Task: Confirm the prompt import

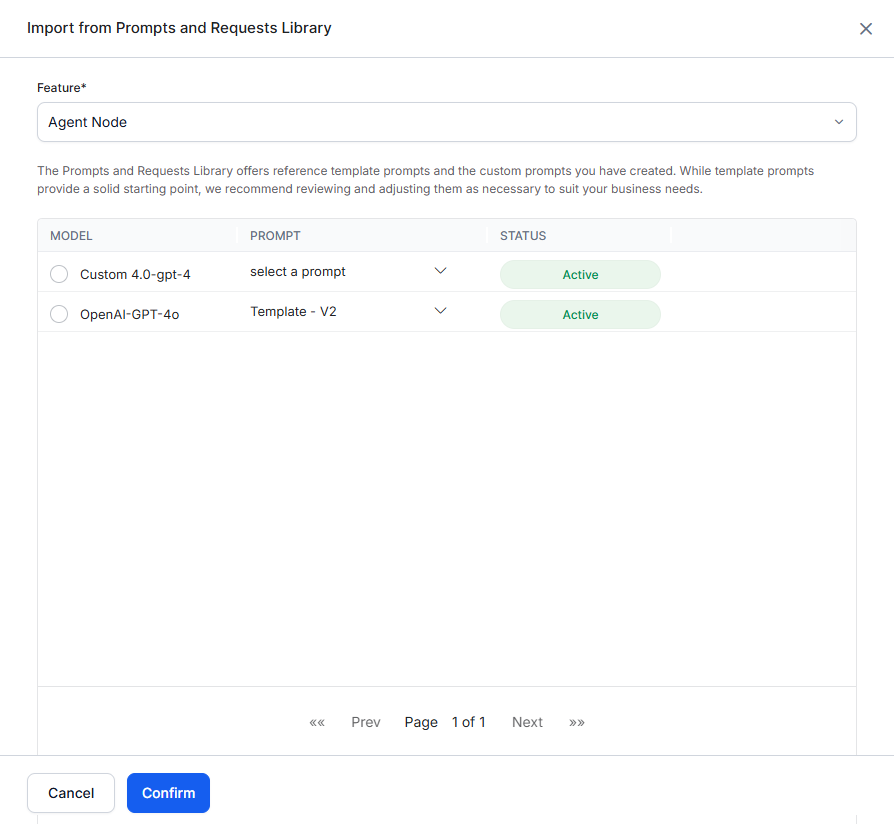Action: click(x=168, y=793)
